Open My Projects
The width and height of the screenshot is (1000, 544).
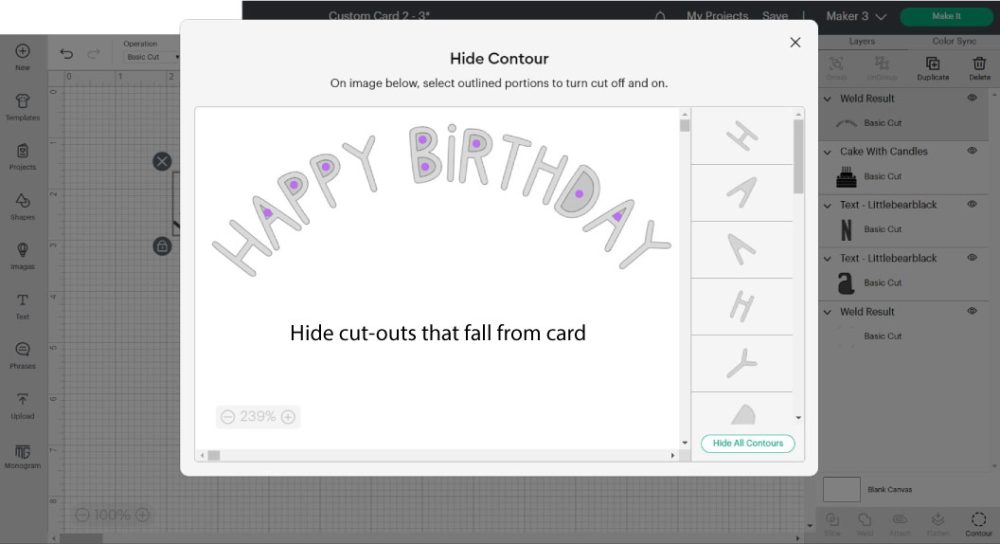717,16
